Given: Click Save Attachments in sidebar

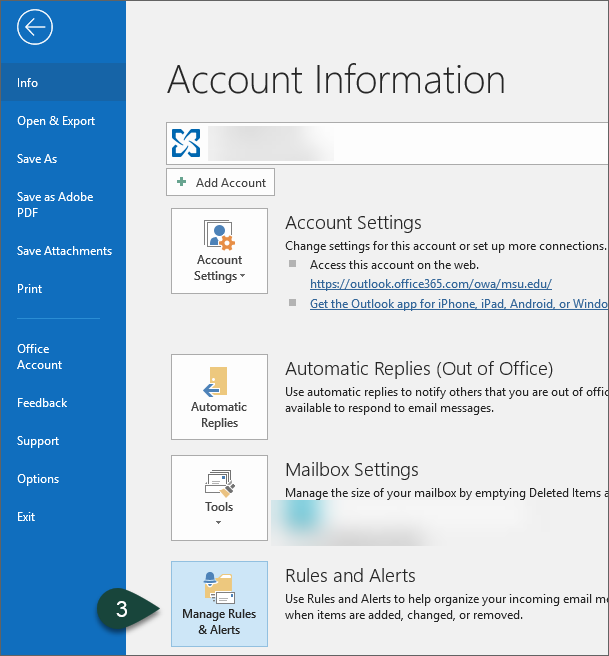Looking at the screenshot, I should 64,251.
